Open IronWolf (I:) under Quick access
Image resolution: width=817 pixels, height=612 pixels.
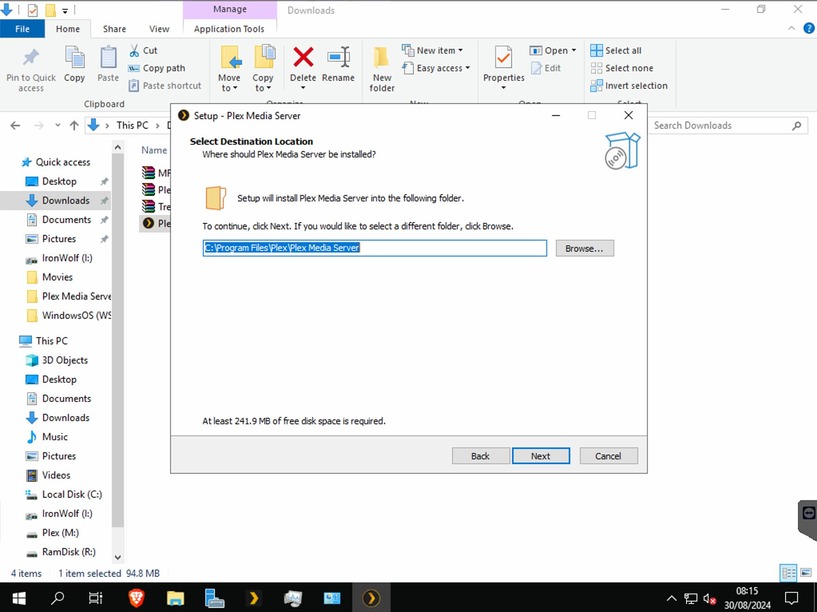[x=59, y=258]
